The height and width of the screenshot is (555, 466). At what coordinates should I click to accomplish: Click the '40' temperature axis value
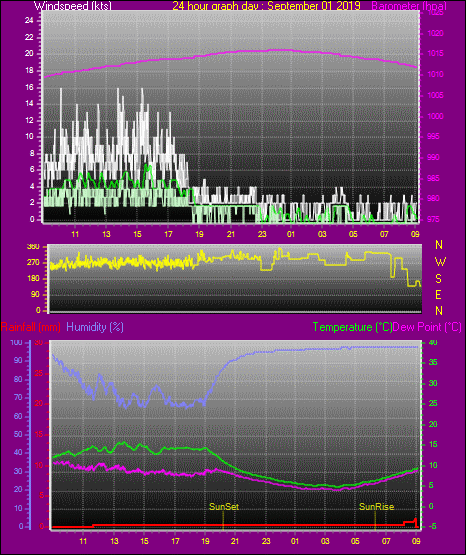433,342
